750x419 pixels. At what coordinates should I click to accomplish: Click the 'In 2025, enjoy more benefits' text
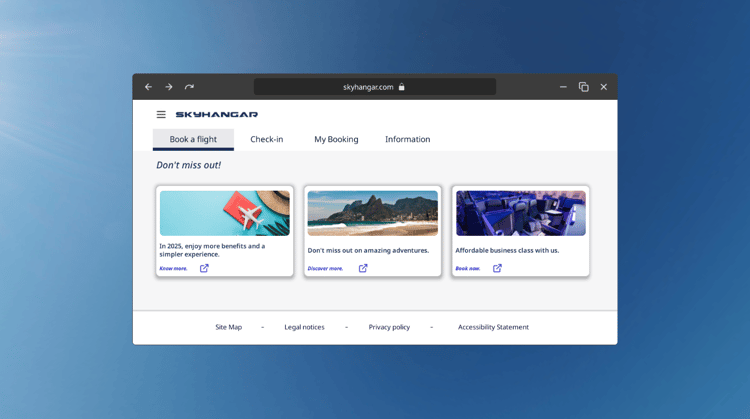pos(212,250)
